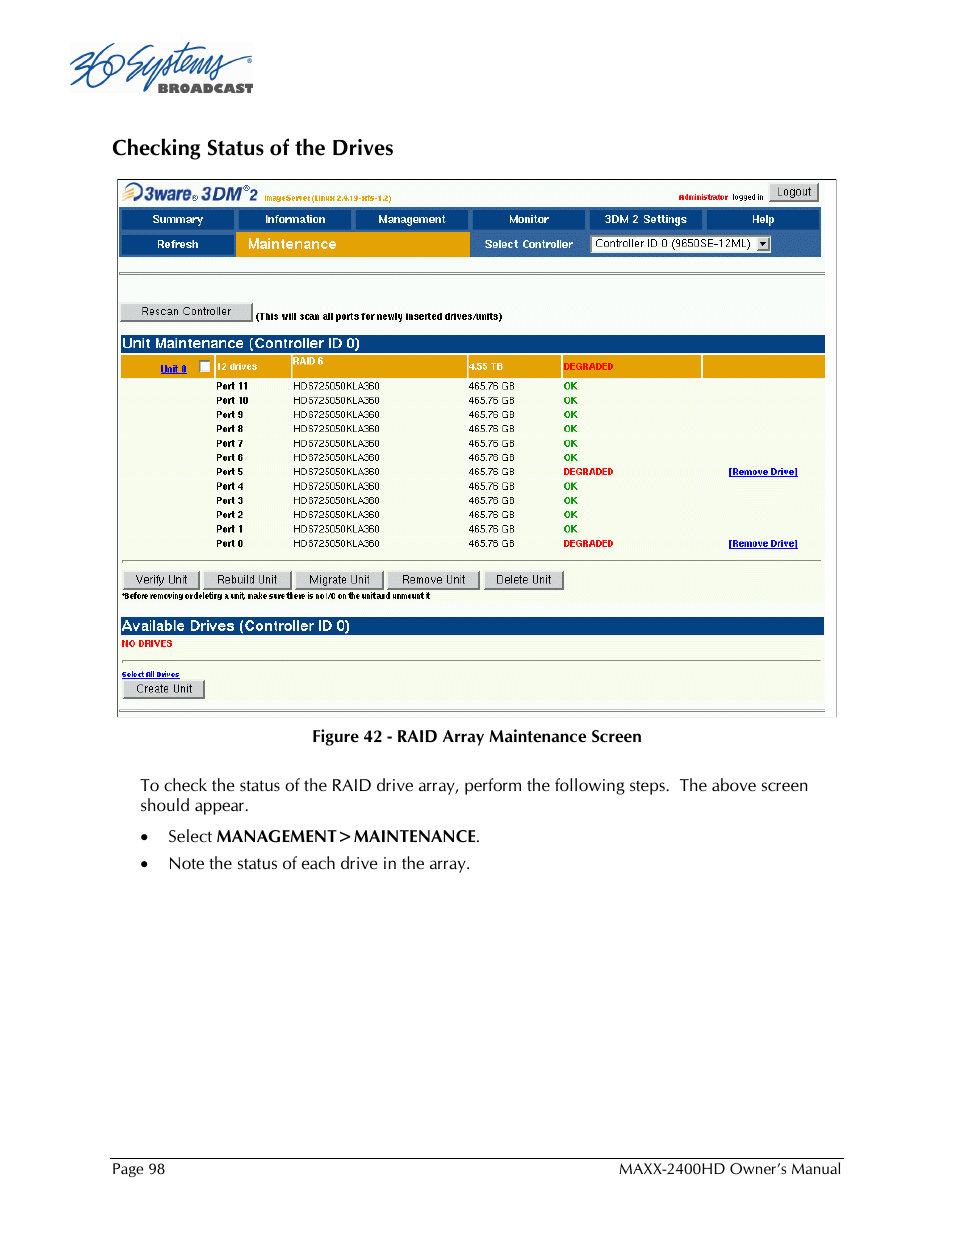Click the unit header DEGRADED status
Viewport: 954px width, 1235px height.
tap(588, 367)
